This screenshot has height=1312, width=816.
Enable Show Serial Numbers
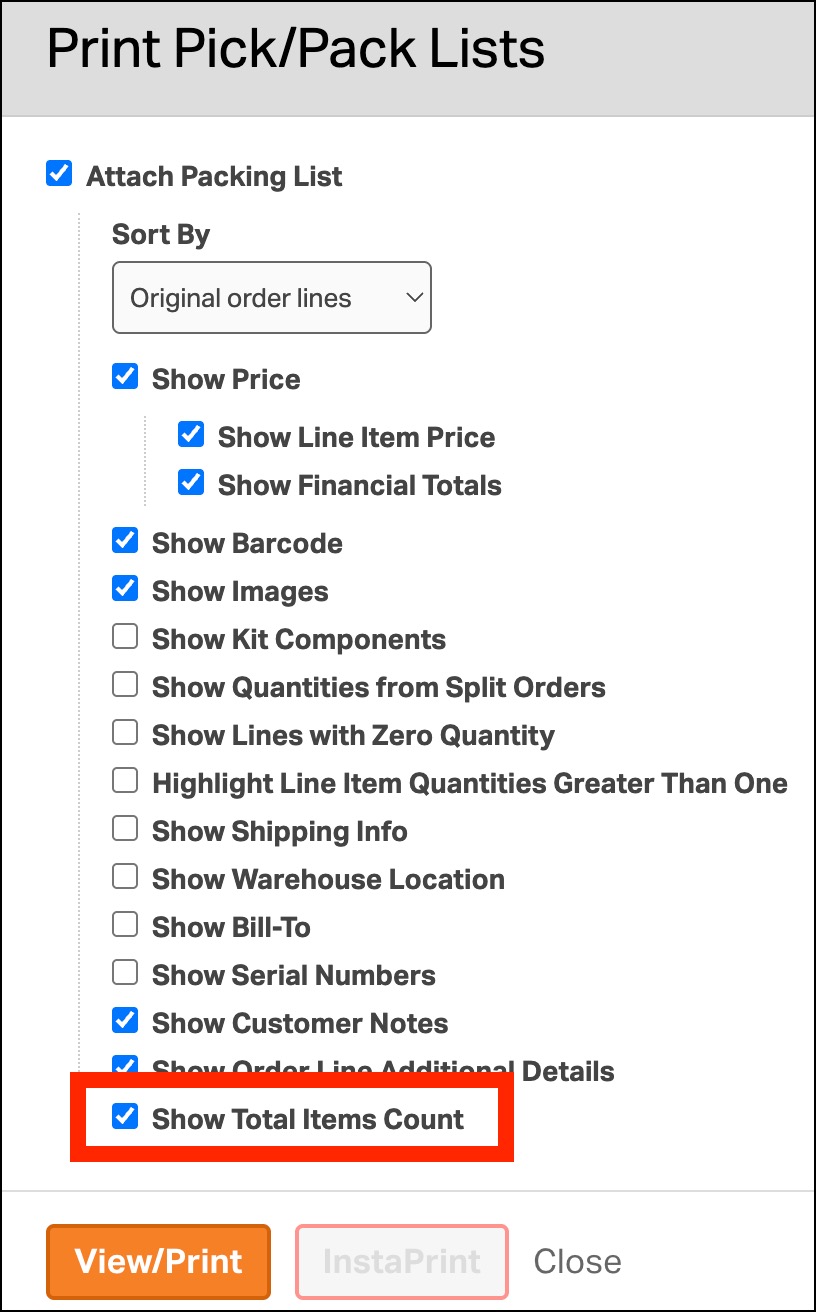pos(125,974)
